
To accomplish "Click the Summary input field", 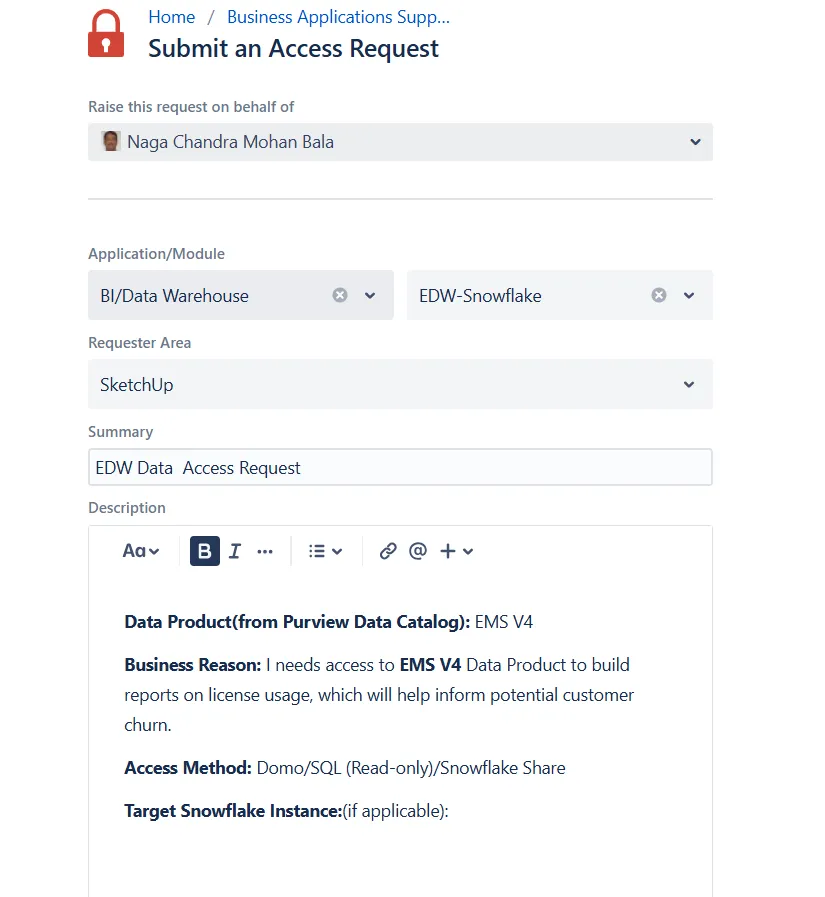I will (400, 467).
